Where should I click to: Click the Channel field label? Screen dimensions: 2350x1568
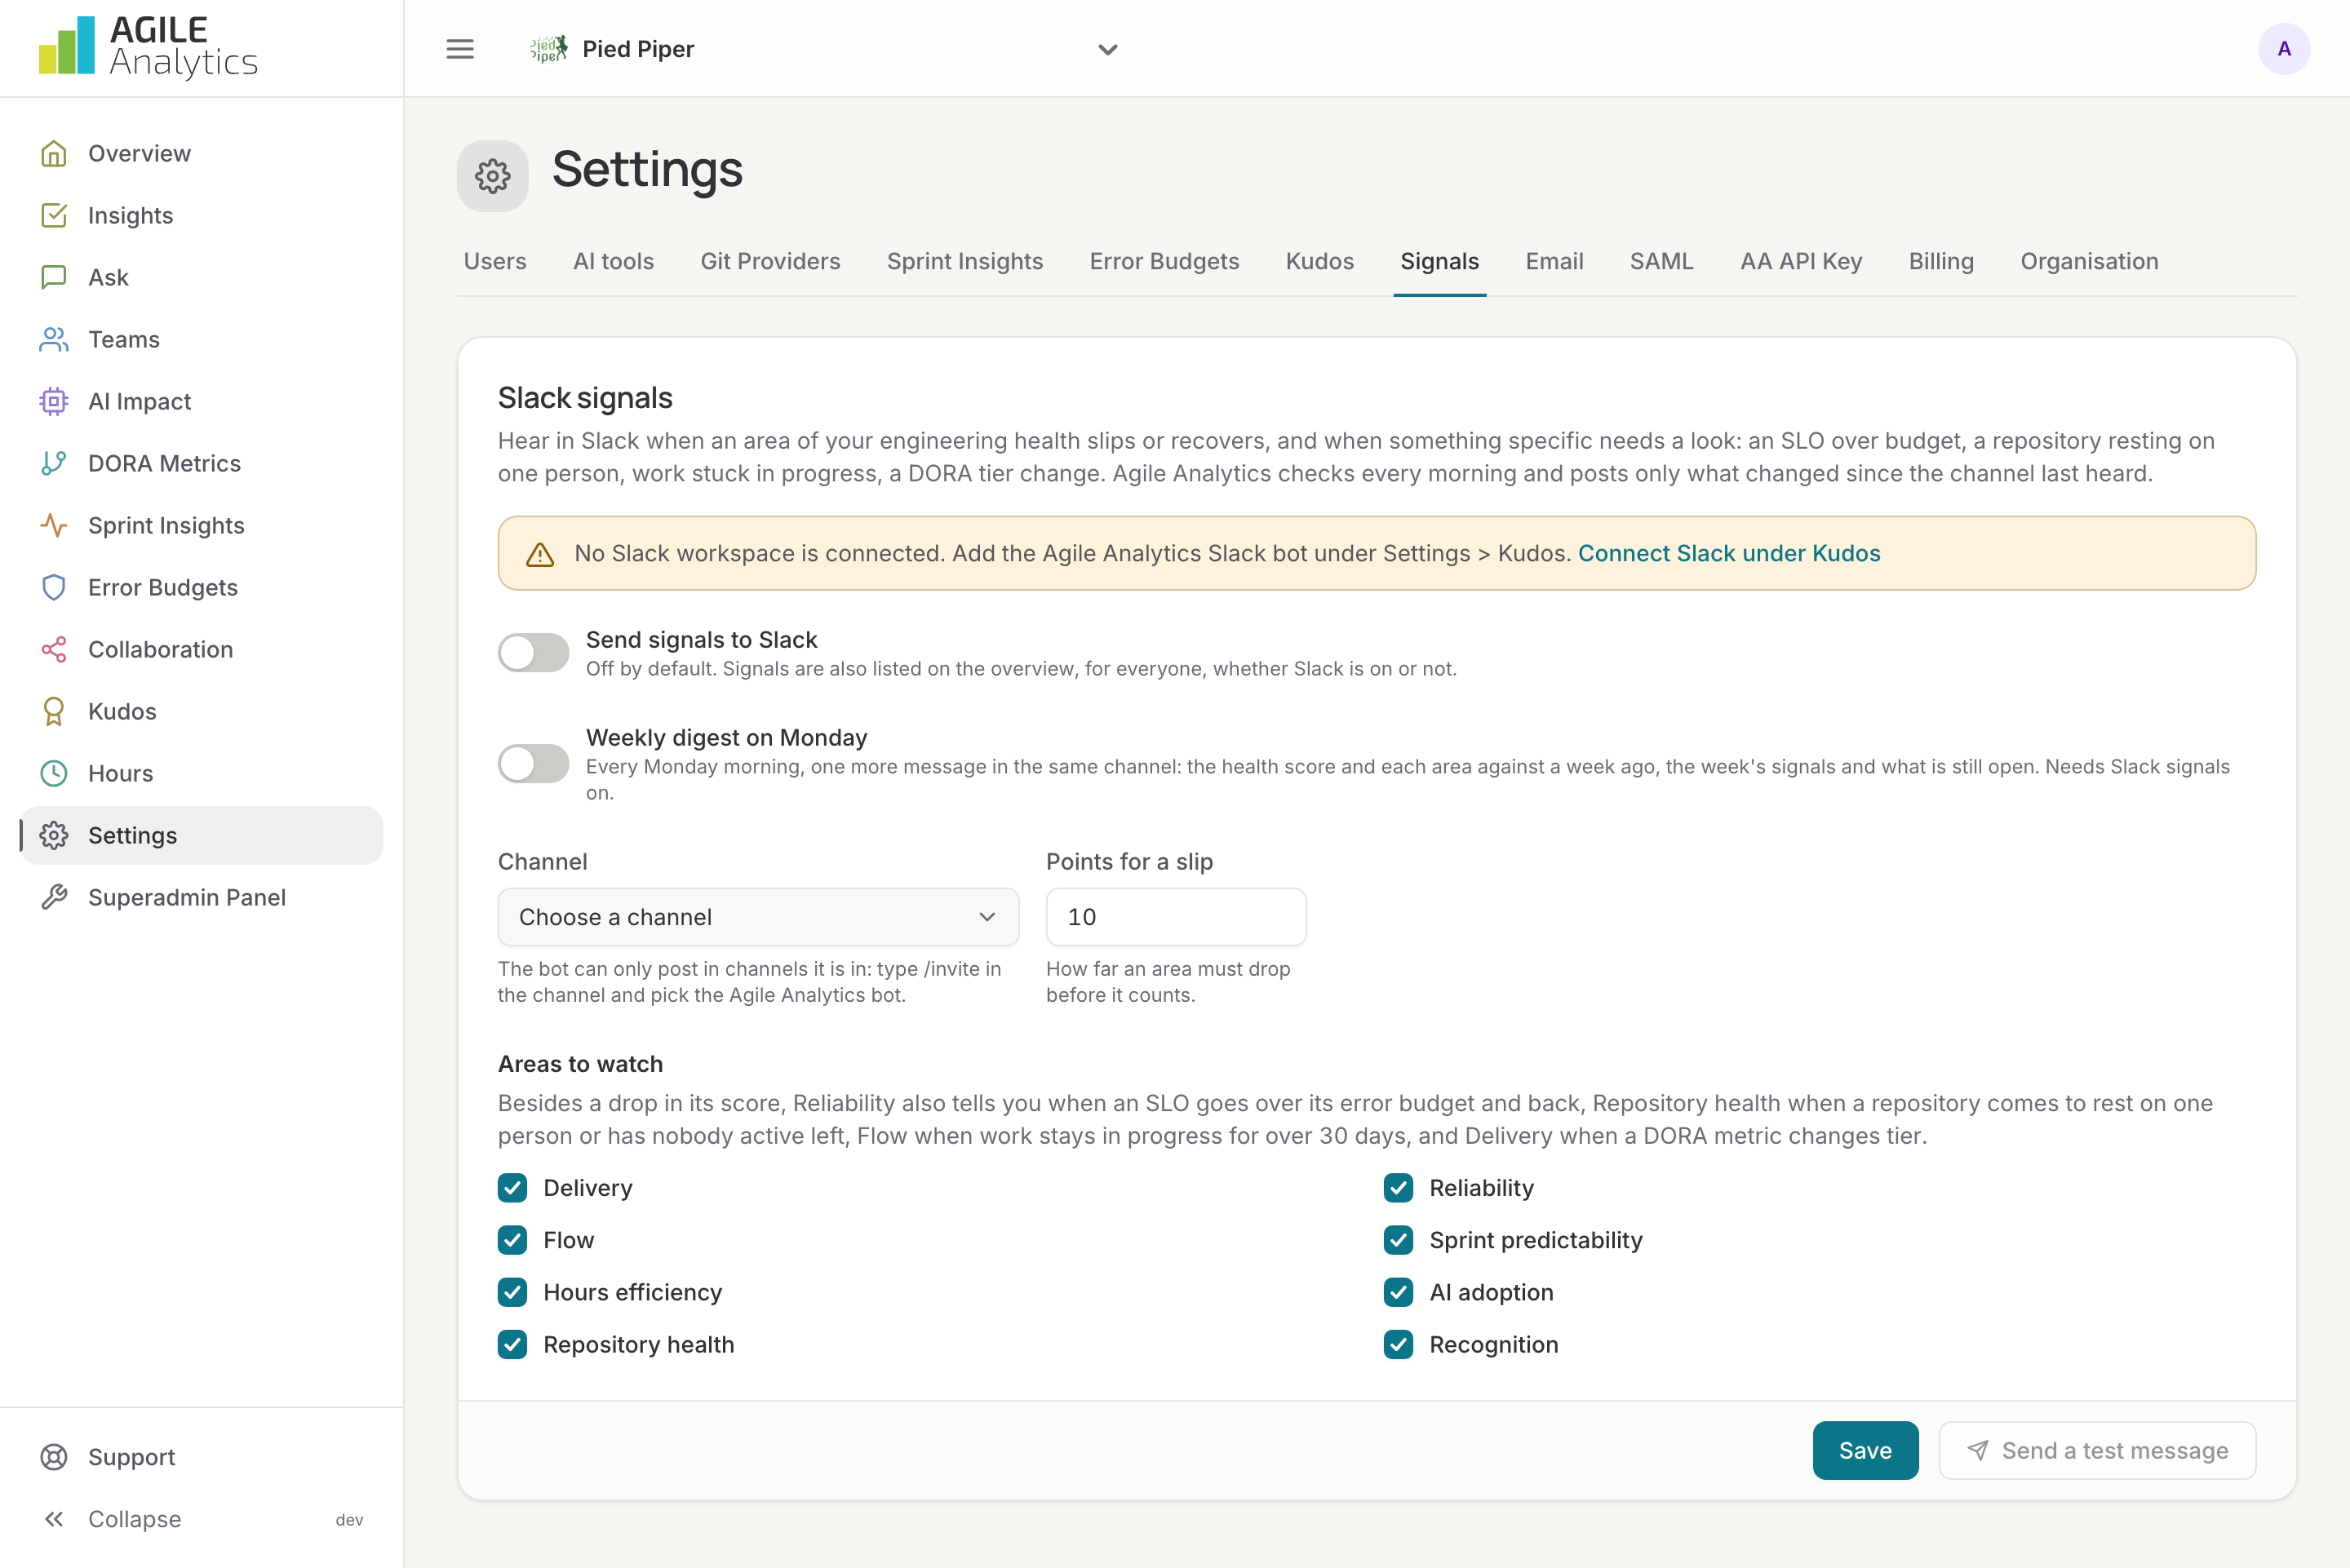[x=542, y=862]
